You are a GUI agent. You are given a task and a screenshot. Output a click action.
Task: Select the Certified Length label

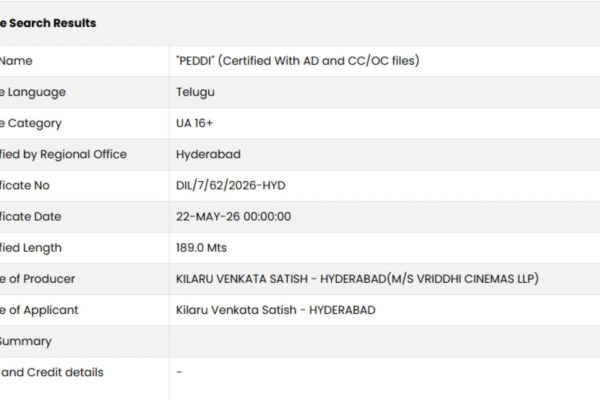pyautogui.click(x=31, y=248)
